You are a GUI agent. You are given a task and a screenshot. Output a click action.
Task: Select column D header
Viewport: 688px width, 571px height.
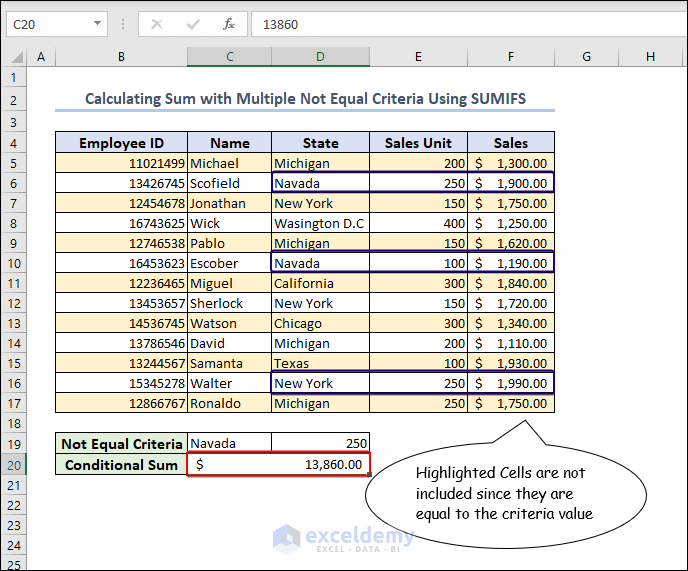(321, 57)
